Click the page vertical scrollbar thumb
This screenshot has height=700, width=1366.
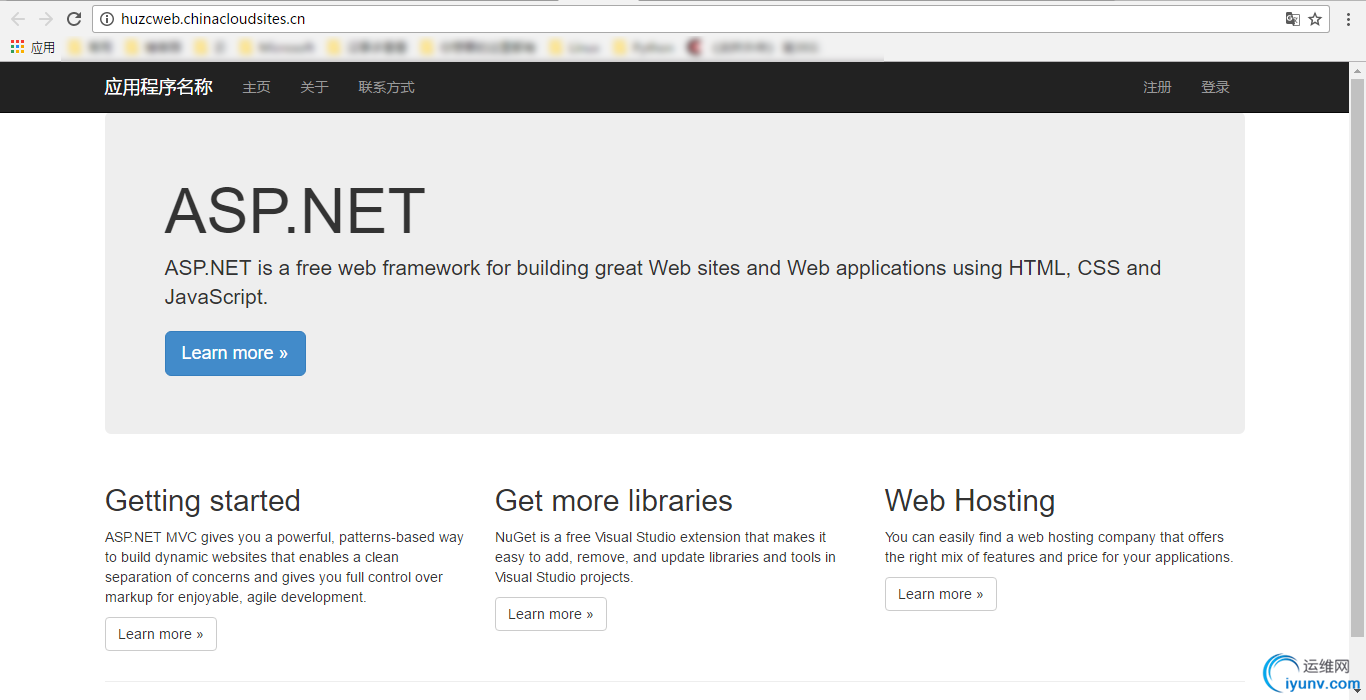pos(1357,357)
